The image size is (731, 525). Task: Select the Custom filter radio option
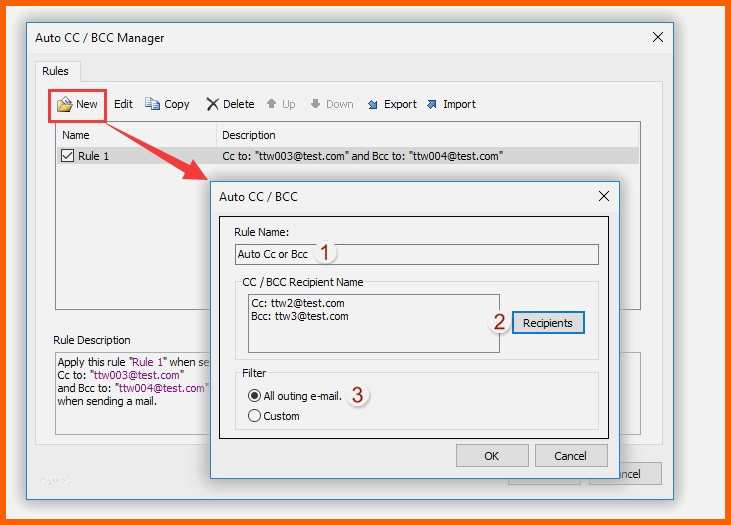click(x=254, y=415)
